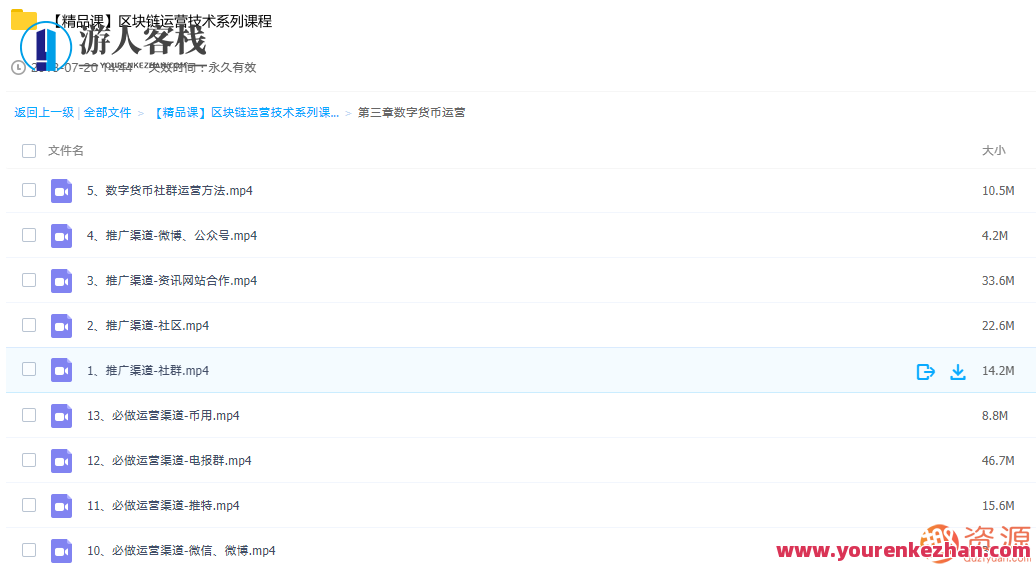Click video icon for 4、推广渠道-微博、公众号.mp4
1036x567 pixels.
click(61, 236)
